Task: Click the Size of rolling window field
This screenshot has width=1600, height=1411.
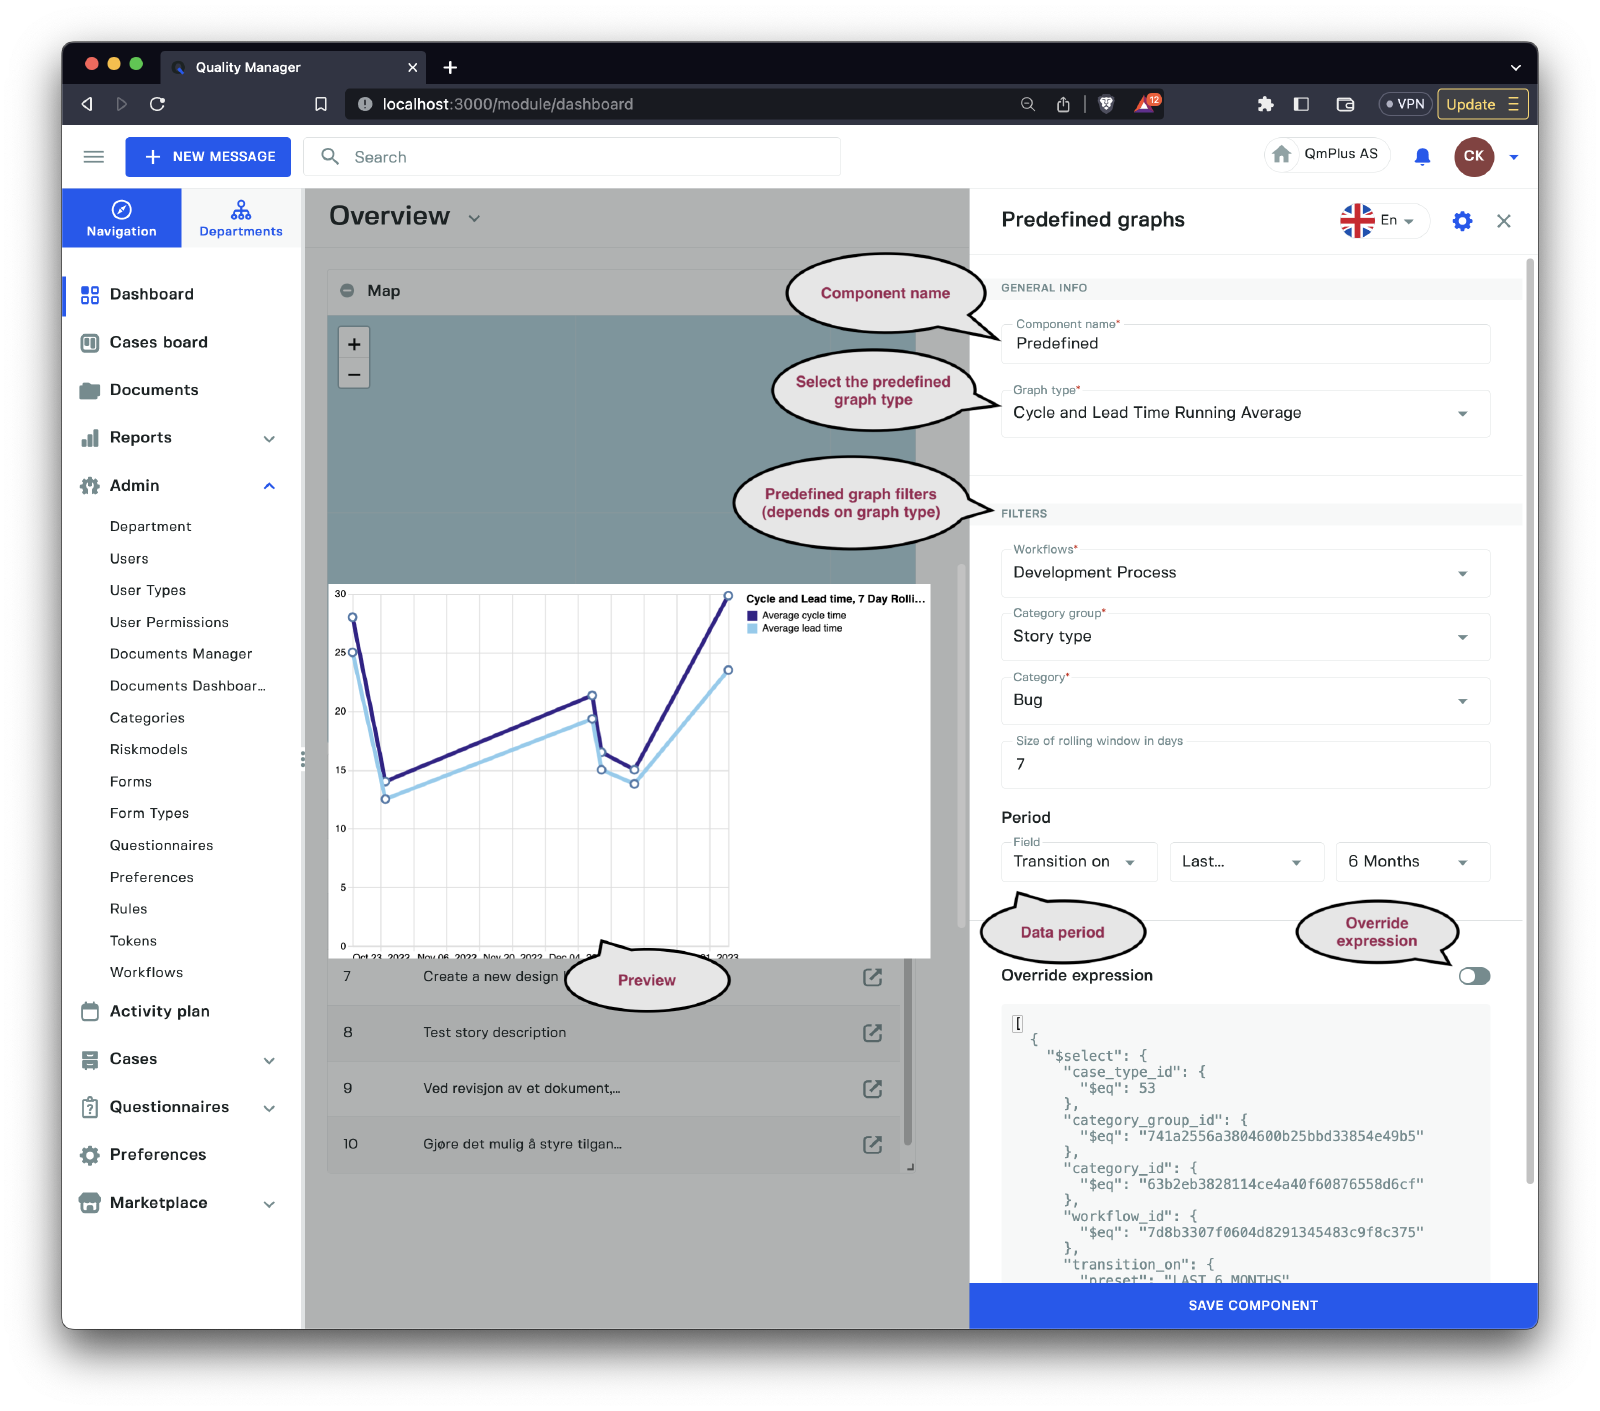Action: (1245, 765)
